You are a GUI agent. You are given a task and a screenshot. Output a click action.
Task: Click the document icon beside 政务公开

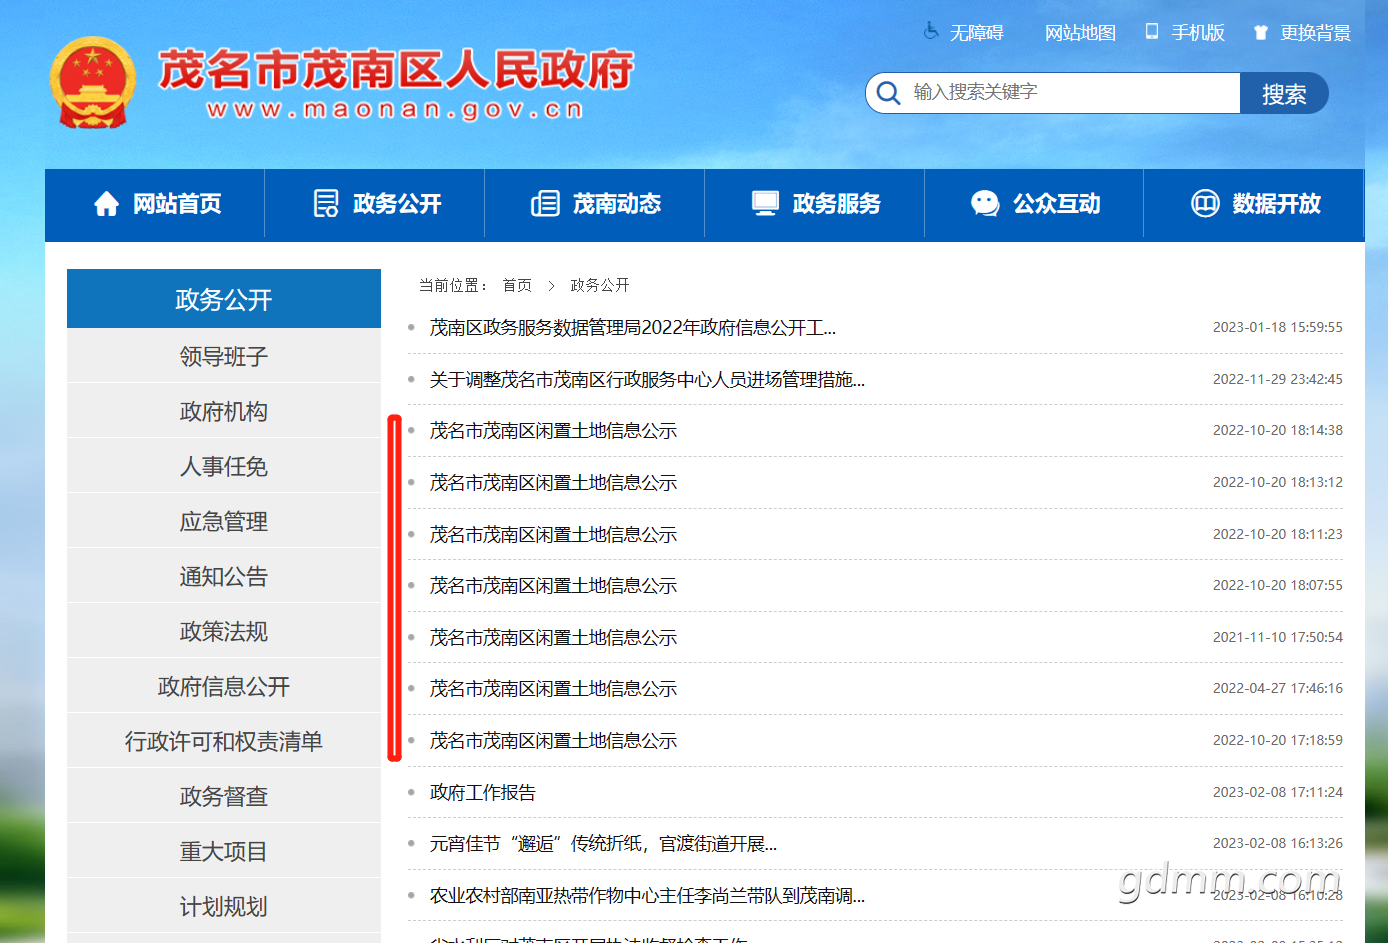click(326, 204)
